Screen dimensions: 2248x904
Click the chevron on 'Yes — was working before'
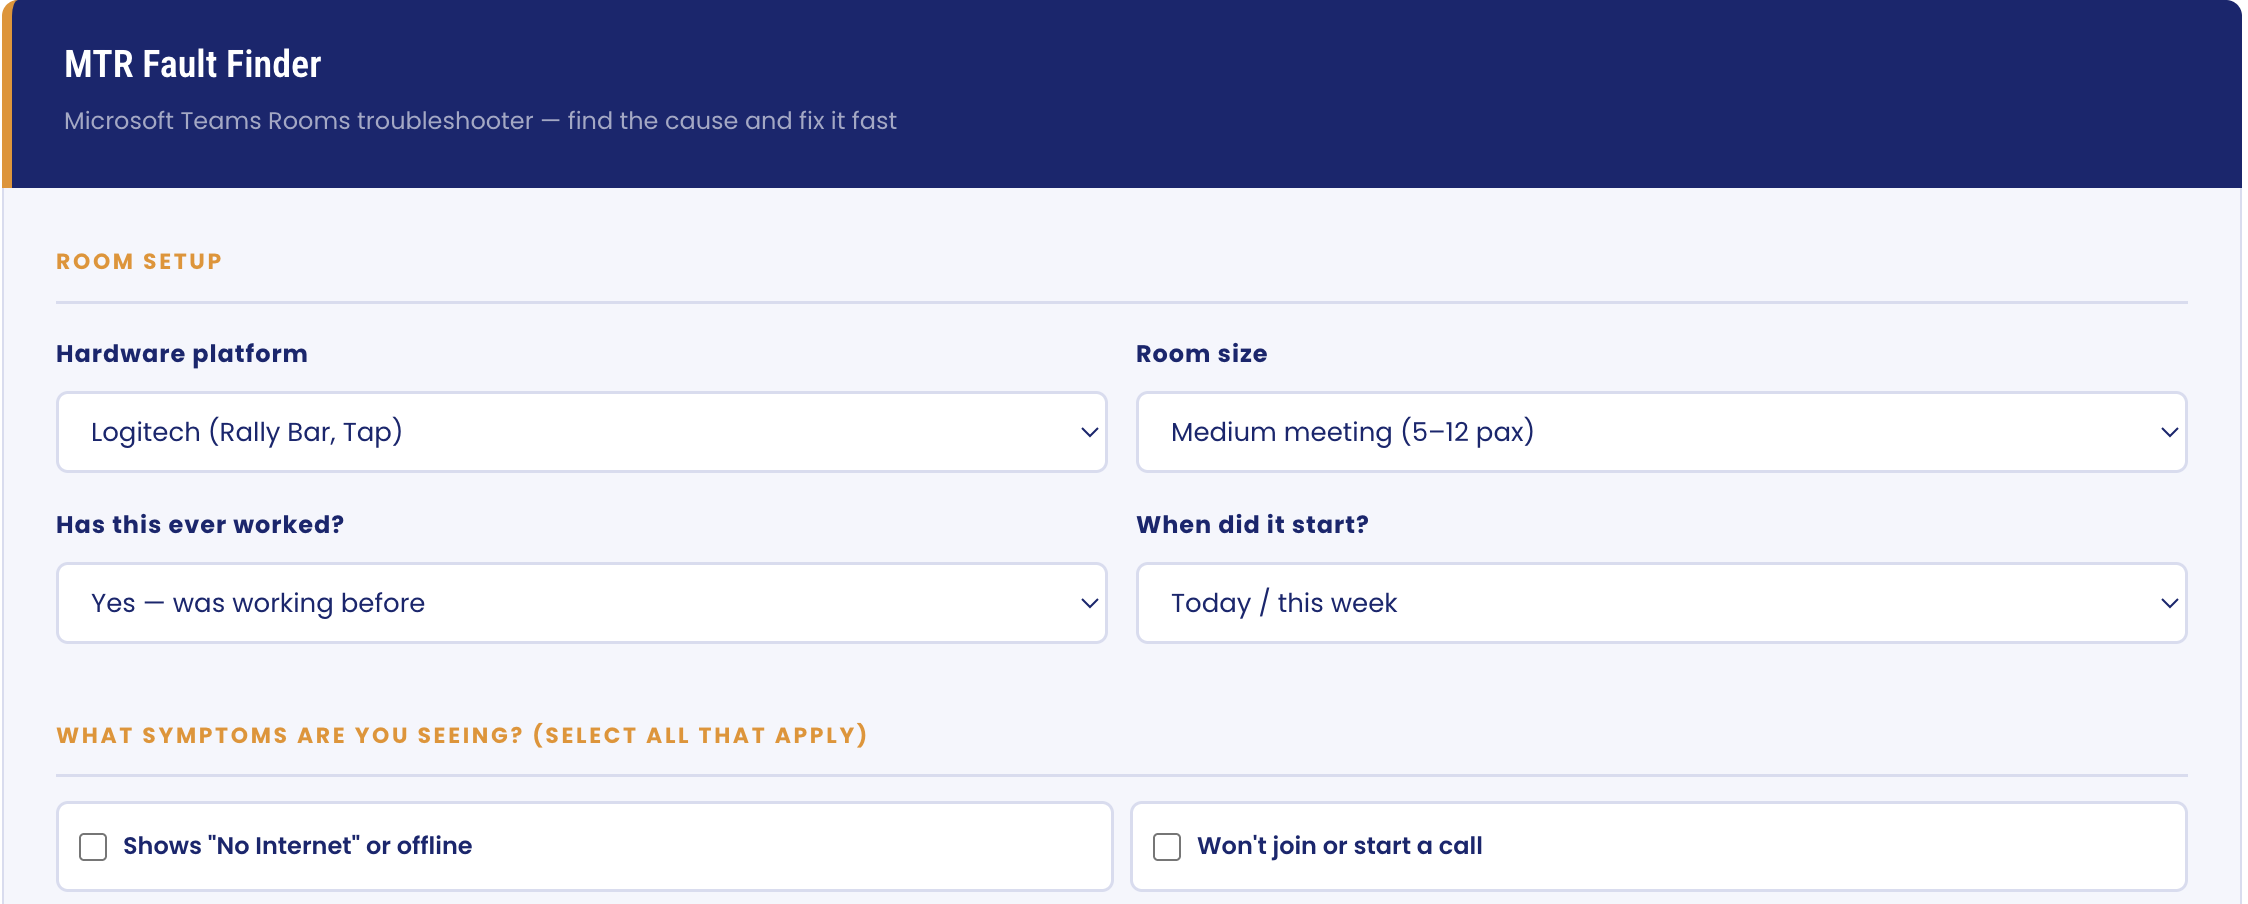1089,604
